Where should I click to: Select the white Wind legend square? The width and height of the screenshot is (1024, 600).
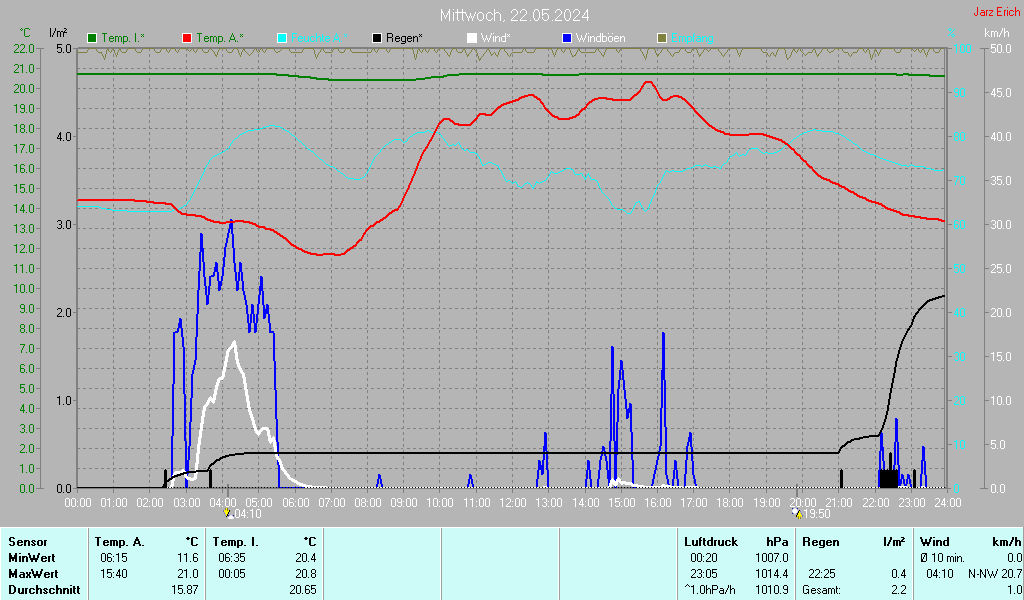[472, 38]
